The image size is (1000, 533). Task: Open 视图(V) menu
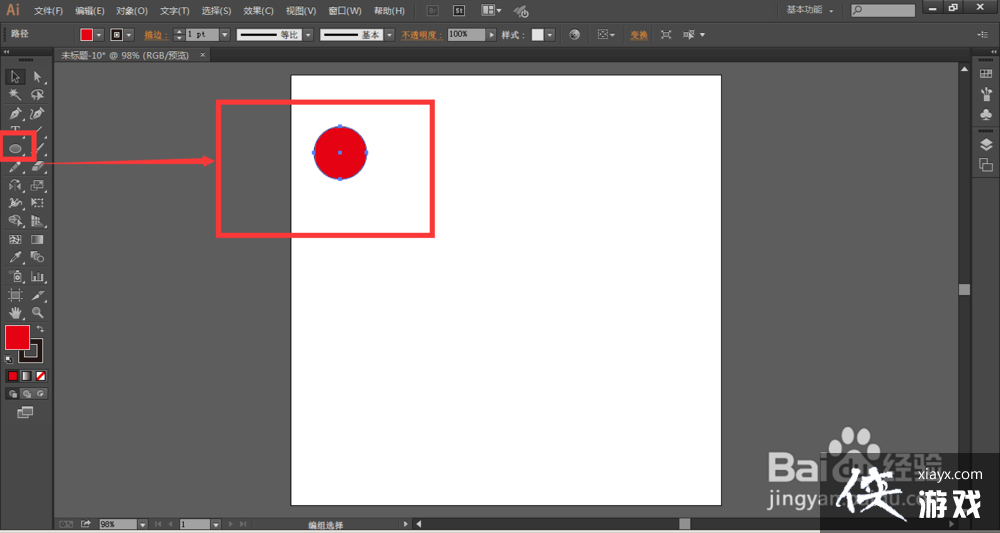click(301, 11)
